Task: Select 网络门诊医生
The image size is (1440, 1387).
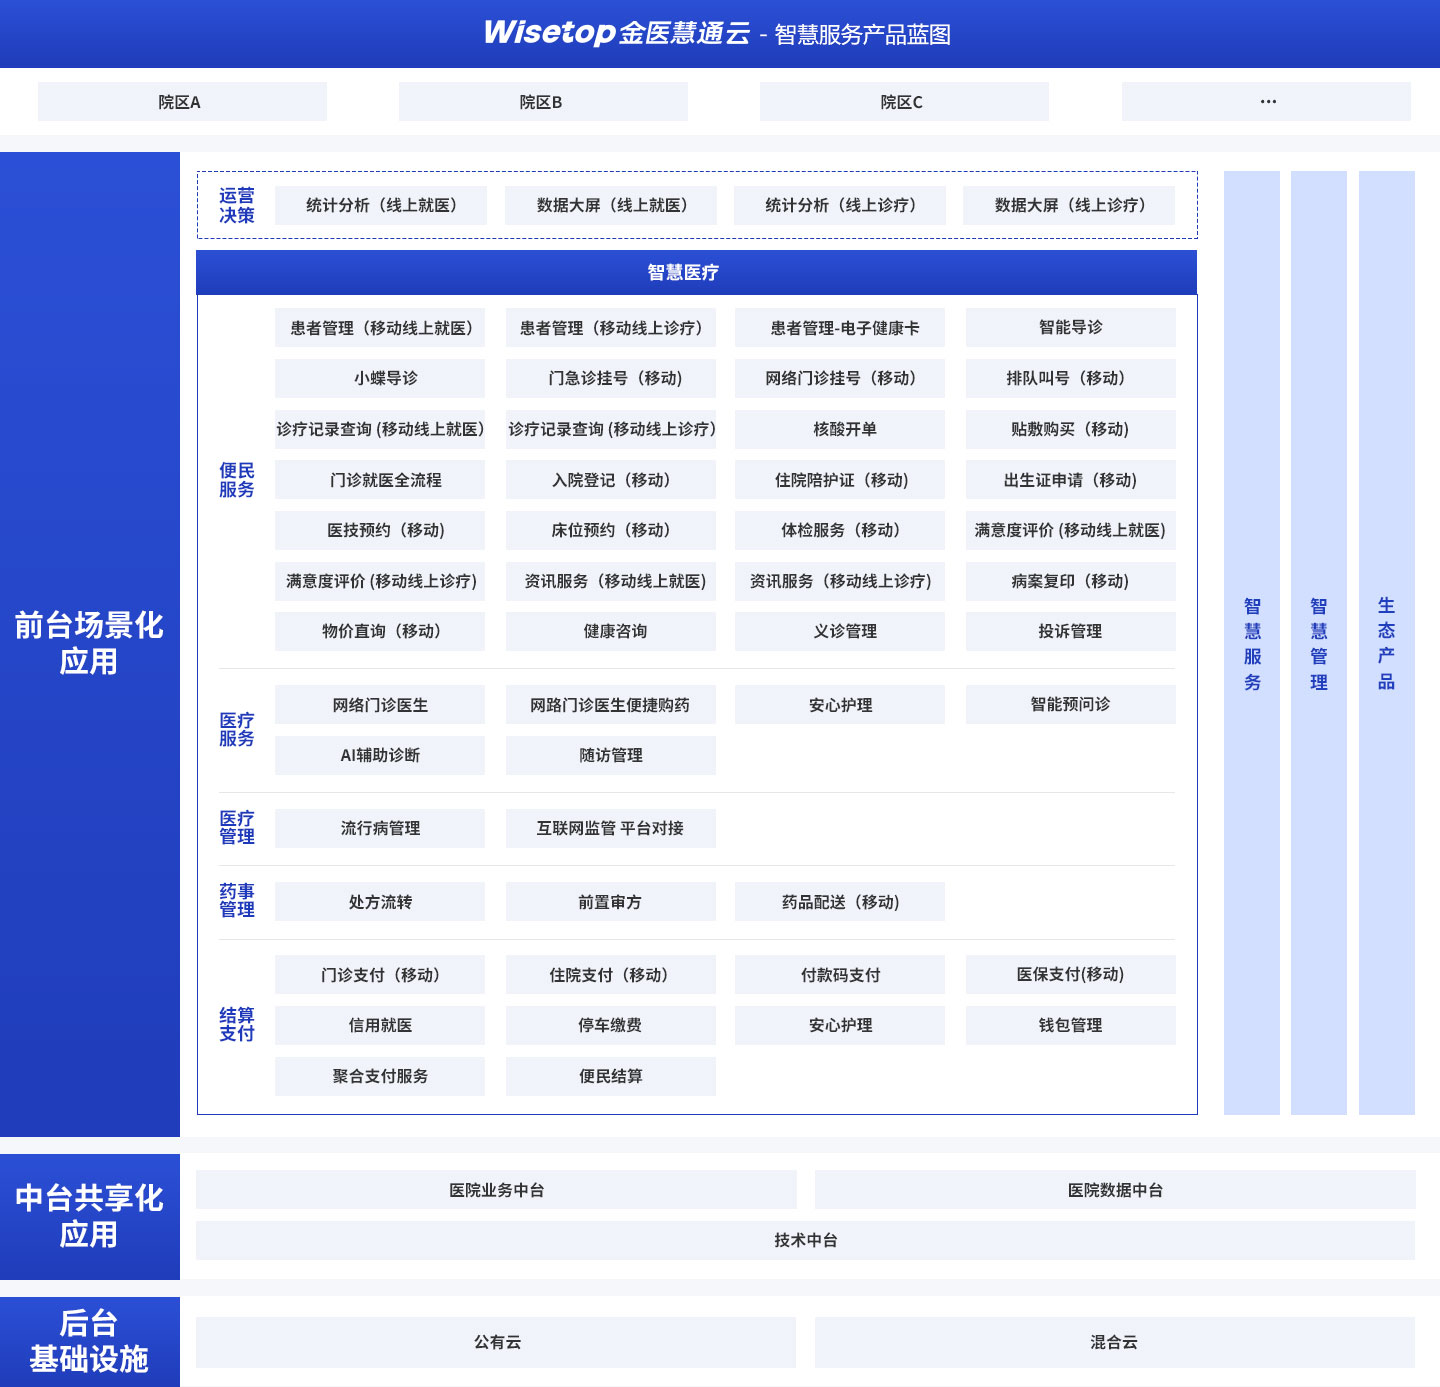Action: point(380,705)
